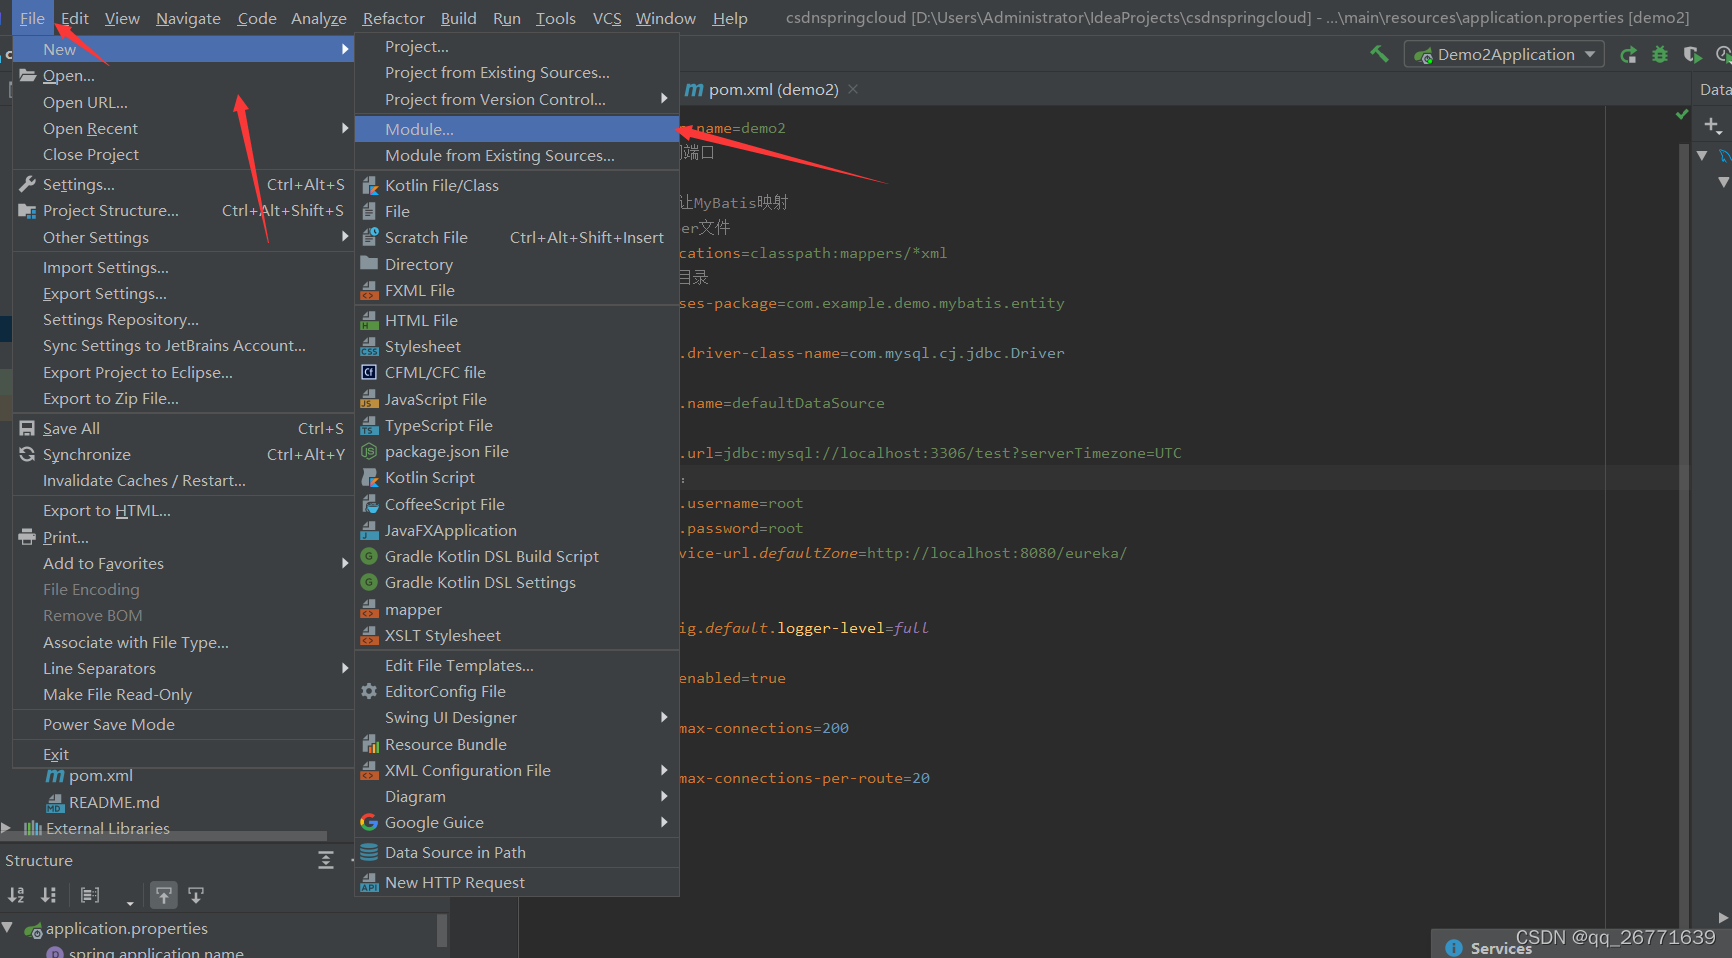Open the Help menu
1732x958 pixels.
(730, 18)
